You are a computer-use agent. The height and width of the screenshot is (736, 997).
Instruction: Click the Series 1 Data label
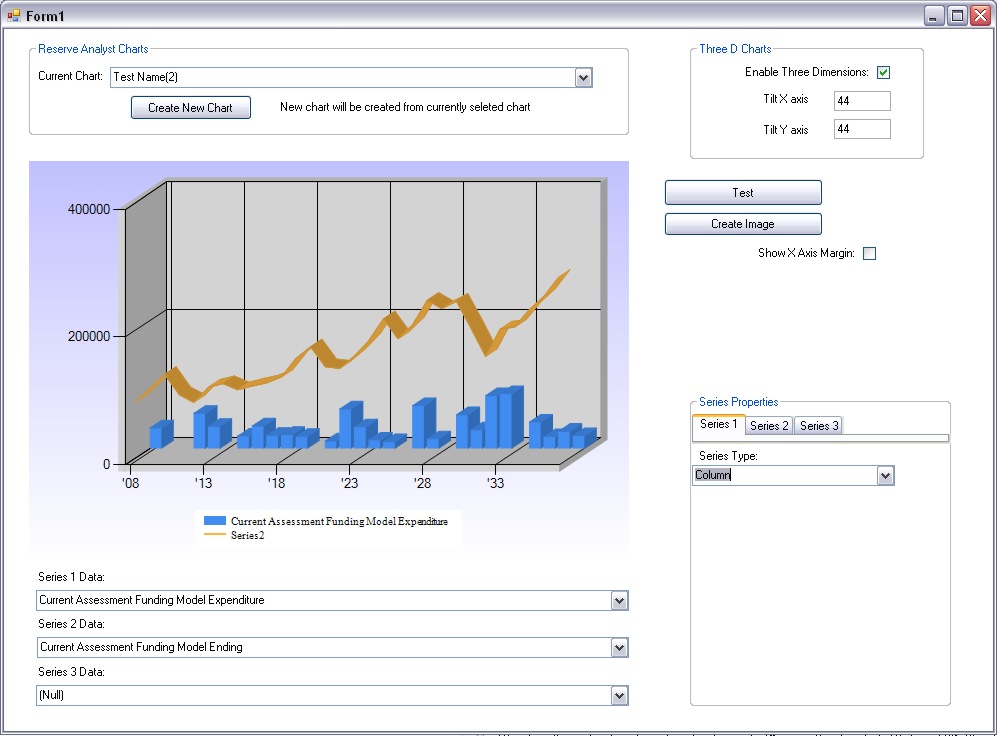[71, 576]
